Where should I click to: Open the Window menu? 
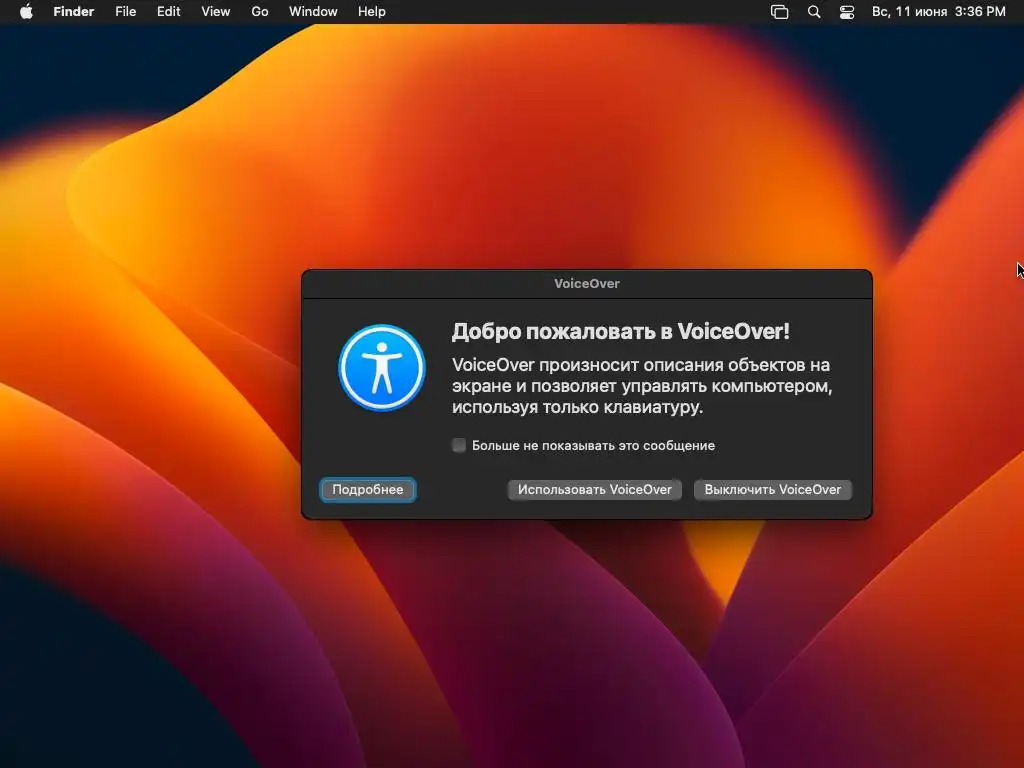(313, 12)
